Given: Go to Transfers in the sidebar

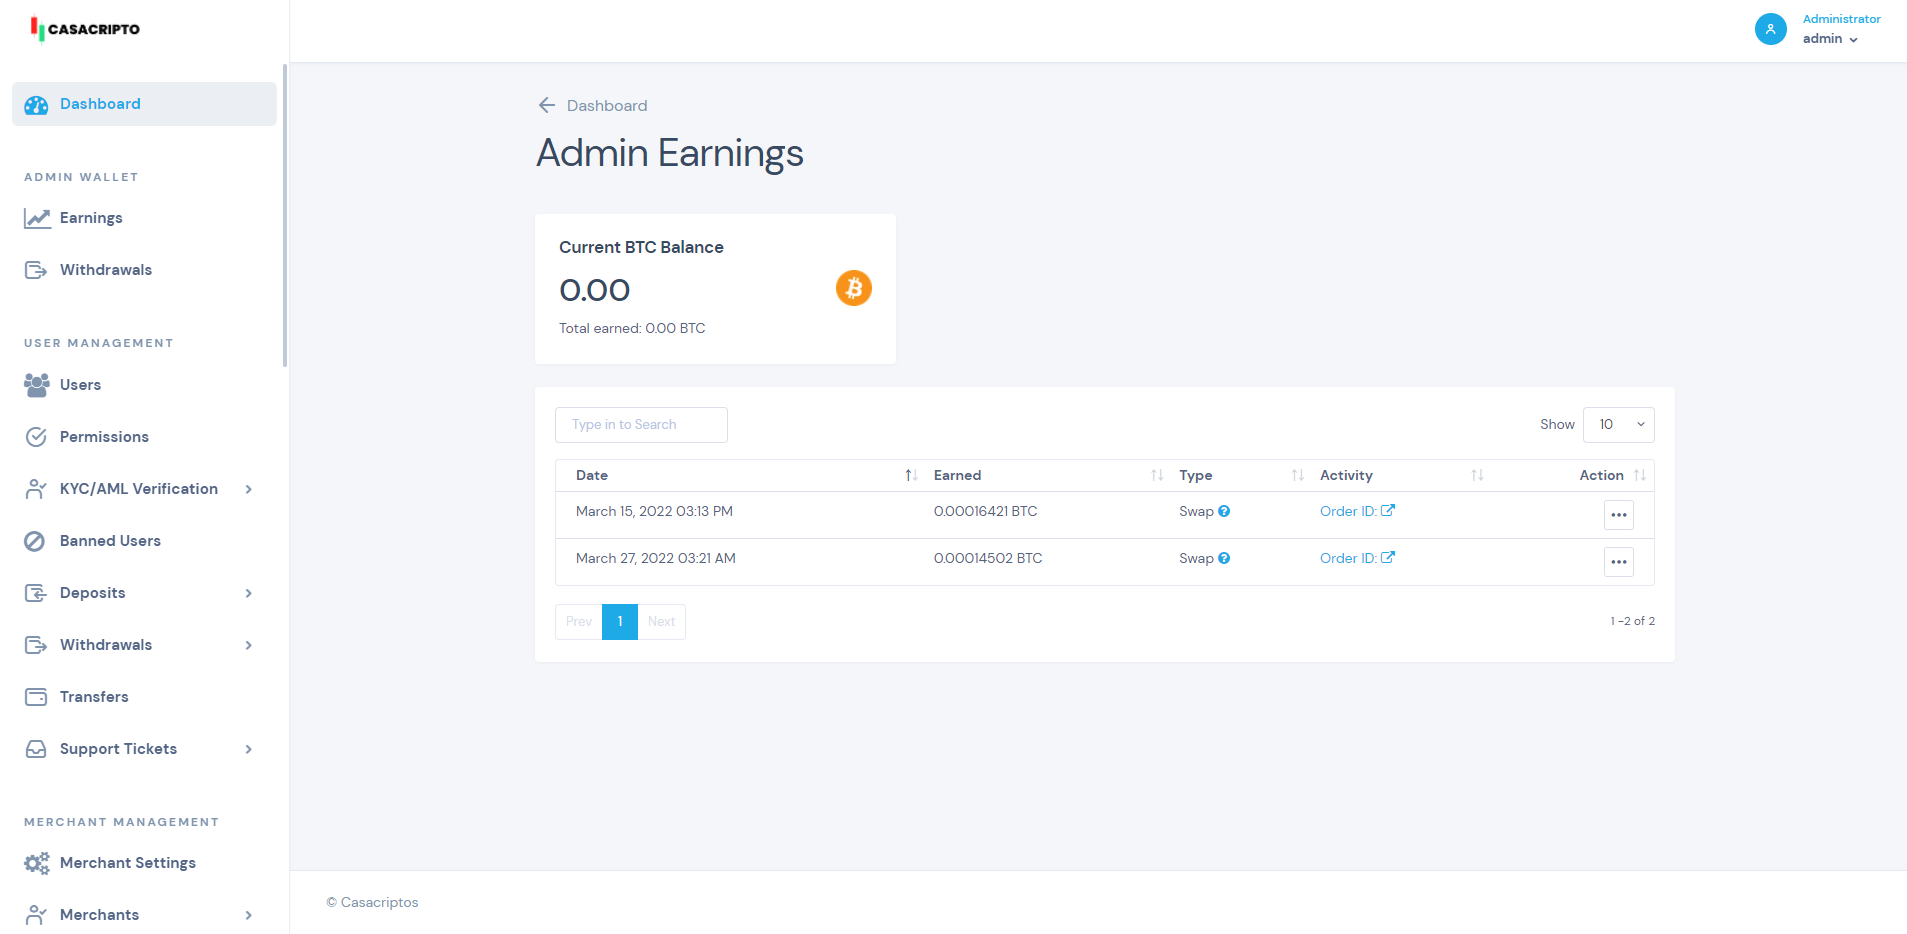Looking at the screenshot, I should pyautogui.click(x=94, y=697).
